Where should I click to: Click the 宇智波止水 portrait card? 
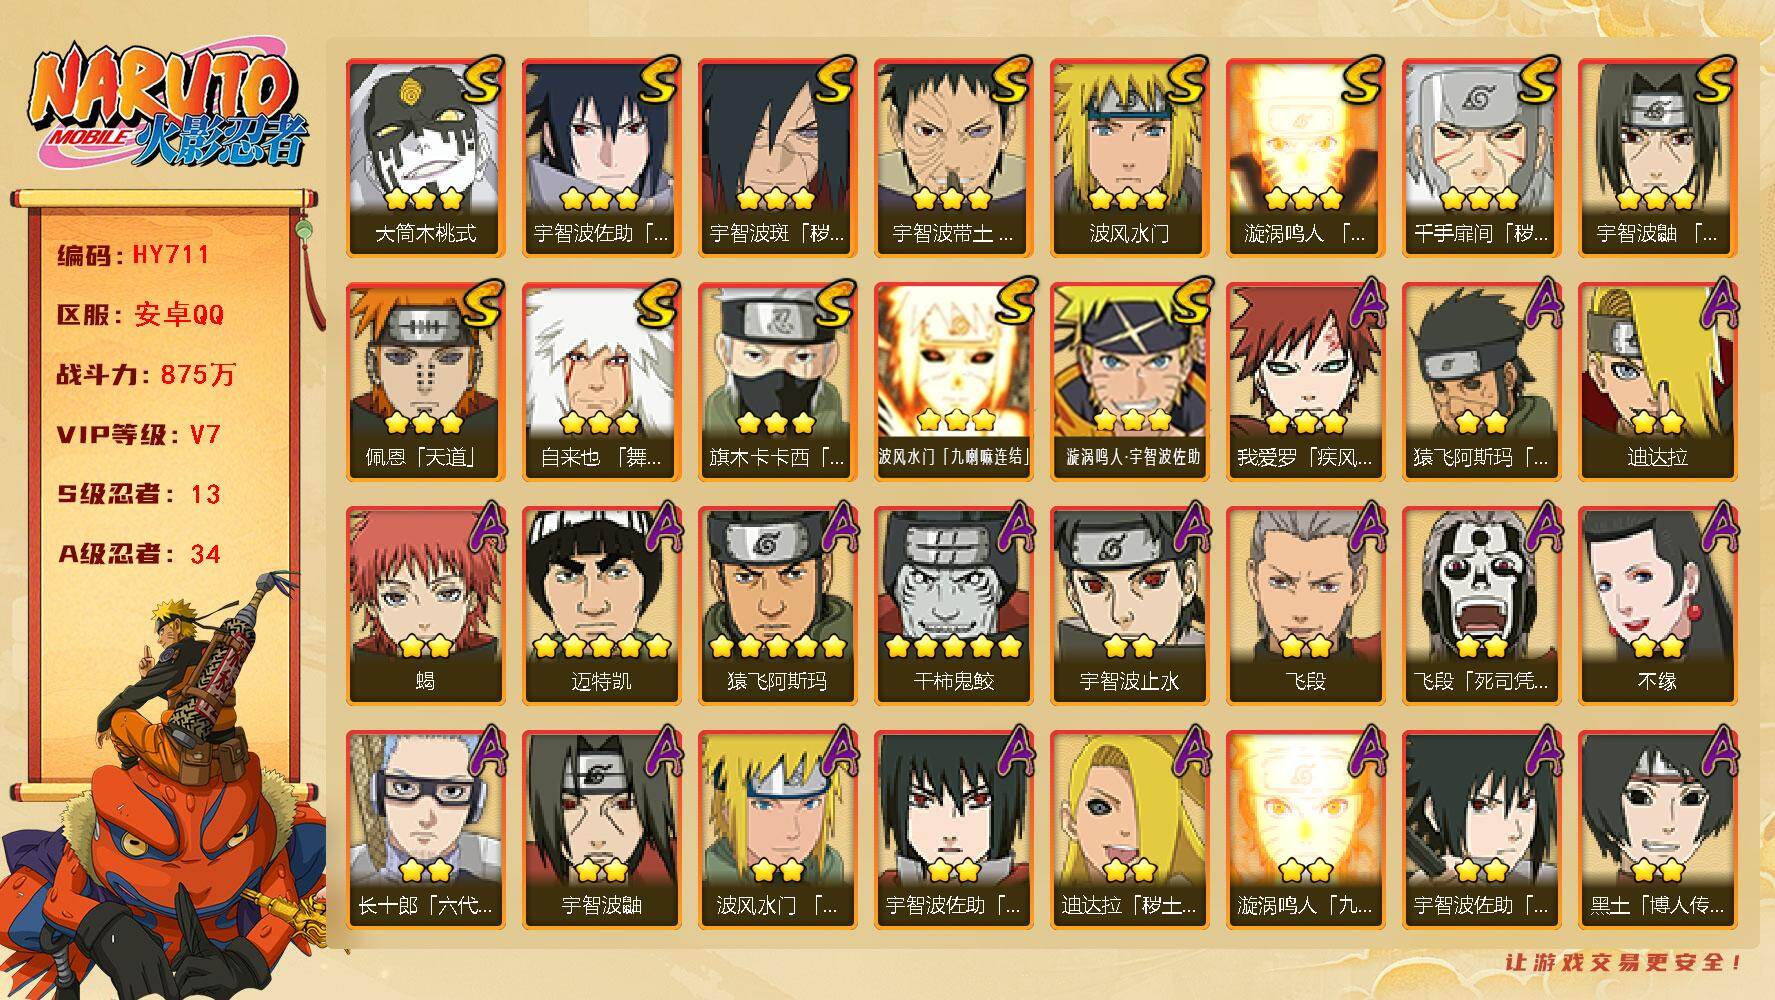[1130, 606]
